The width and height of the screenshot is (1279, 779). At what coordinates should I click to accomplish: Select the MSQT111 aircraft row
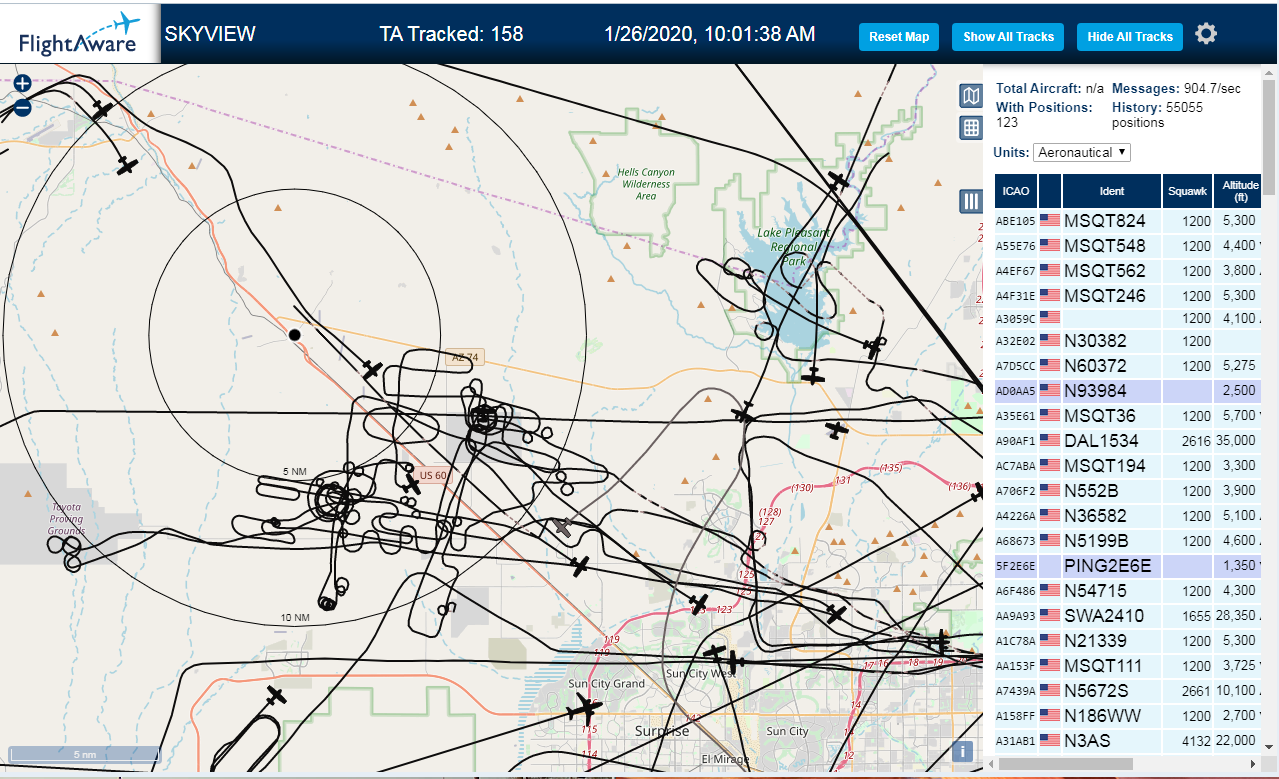pyautogui.click(x=1128, y=666)
